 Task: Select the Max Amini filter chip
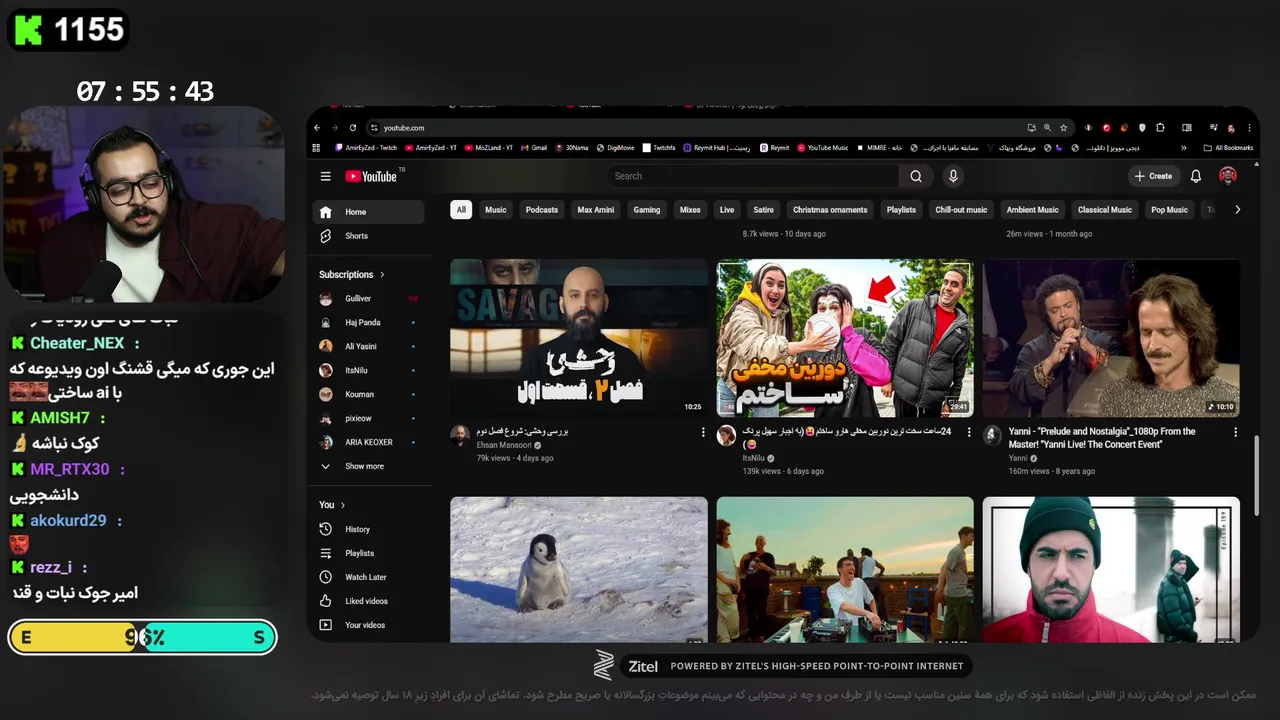[x=596, y=210]
